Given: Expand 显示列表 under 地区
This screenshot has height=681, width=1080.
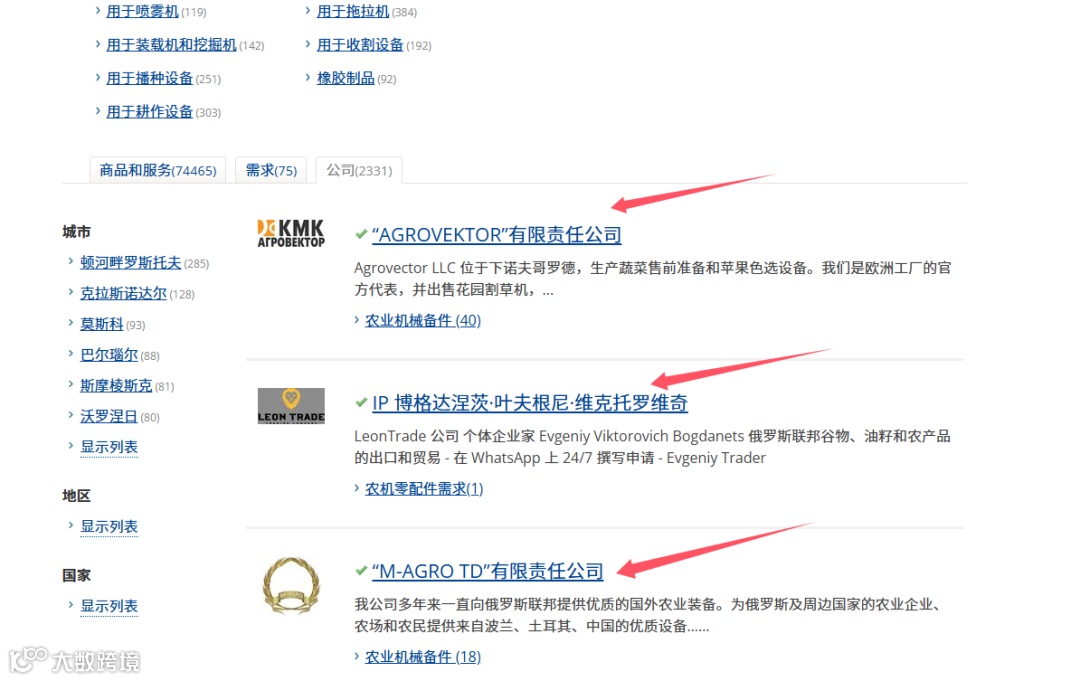Looking at the screenshot, I should [109, 527].
